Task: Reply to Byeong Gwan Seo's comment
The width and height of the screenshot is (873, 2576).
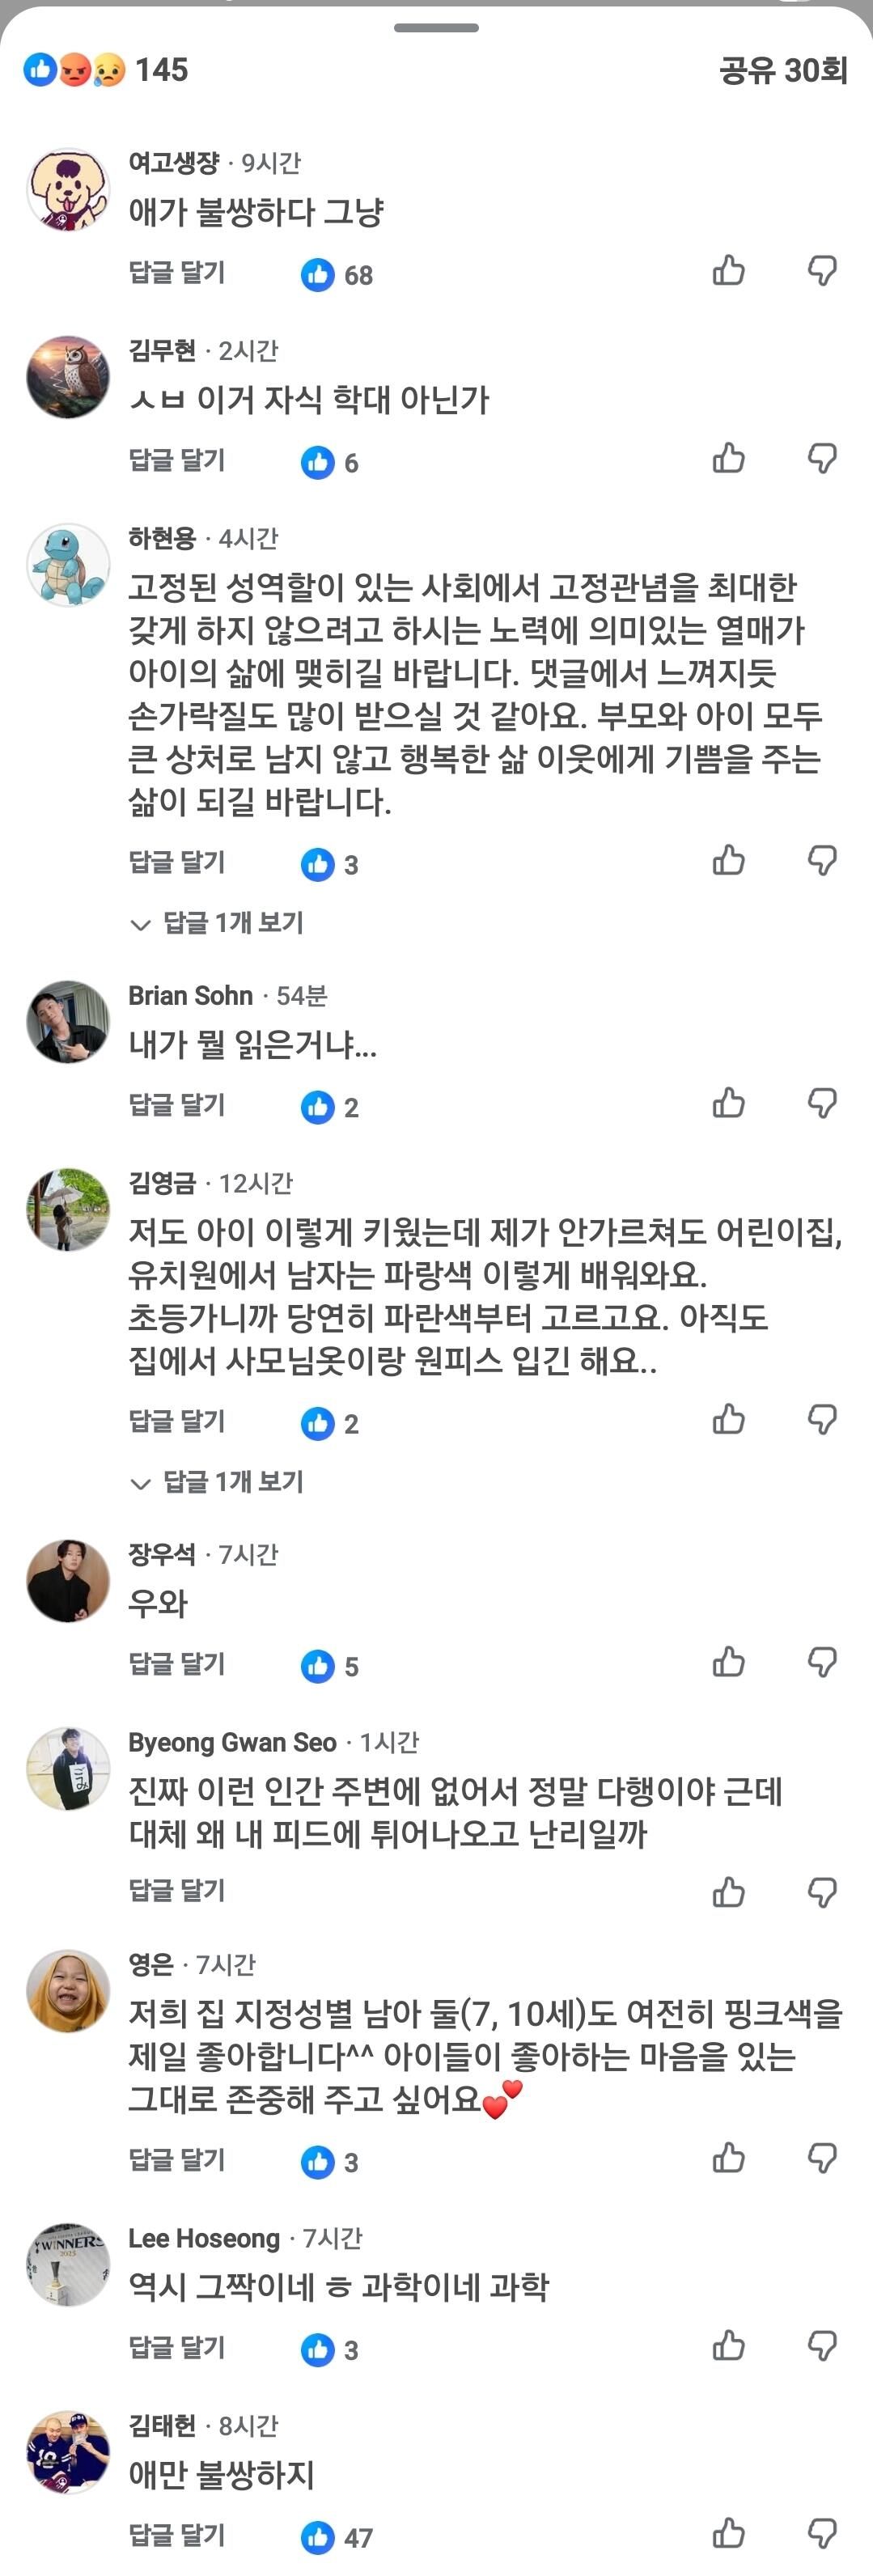Action: pyautogui.click(x=177, y=1890)
